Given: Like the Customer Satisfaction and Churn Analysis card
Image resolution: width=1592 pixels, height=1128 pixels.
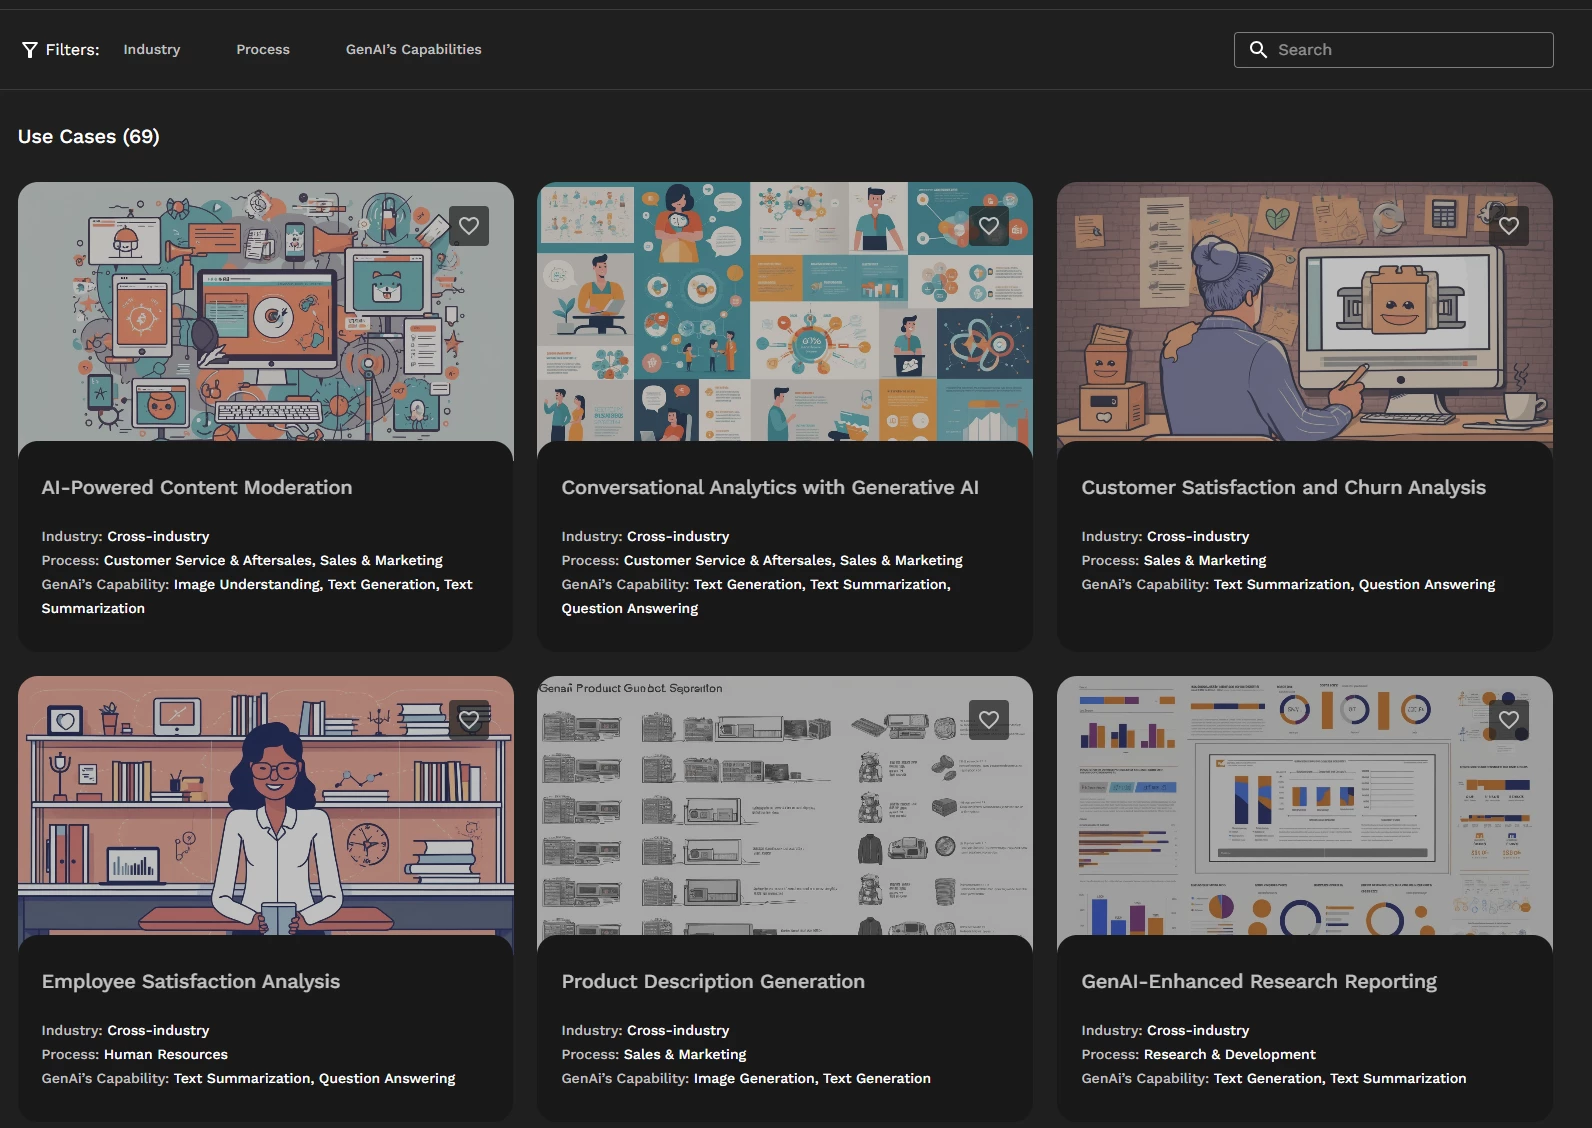Looking at the screenshot, I should tap(1508, 226).
